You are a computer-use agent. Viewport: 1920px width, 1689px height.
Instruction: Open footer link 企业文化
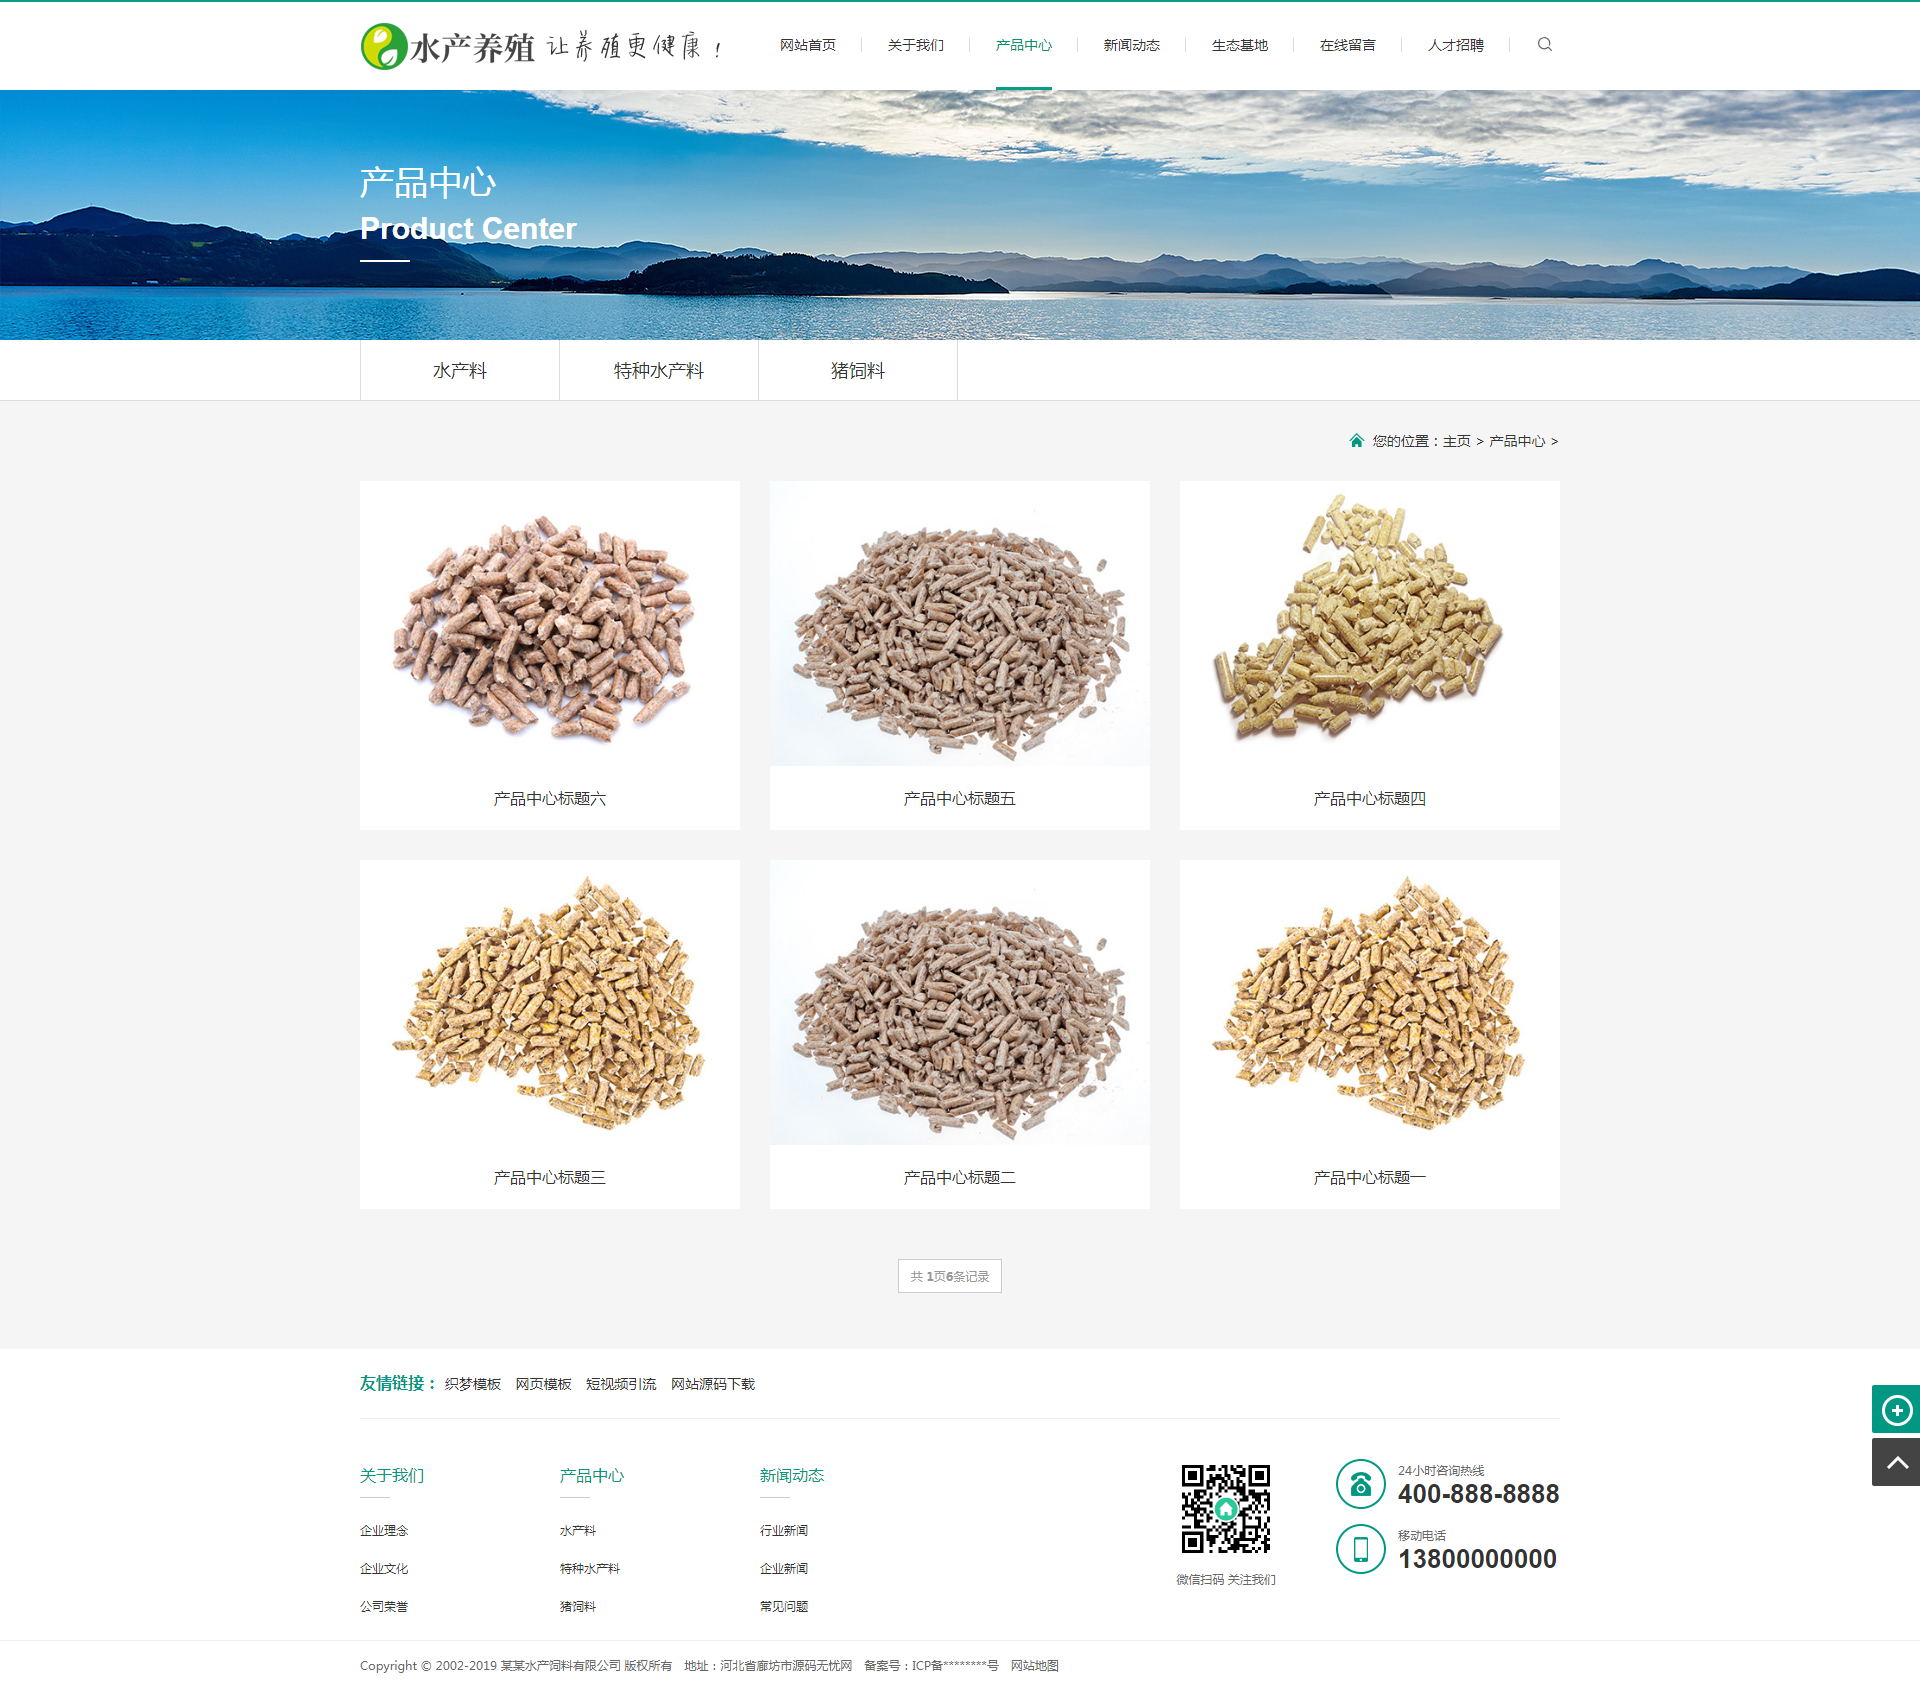point(384,1569)
